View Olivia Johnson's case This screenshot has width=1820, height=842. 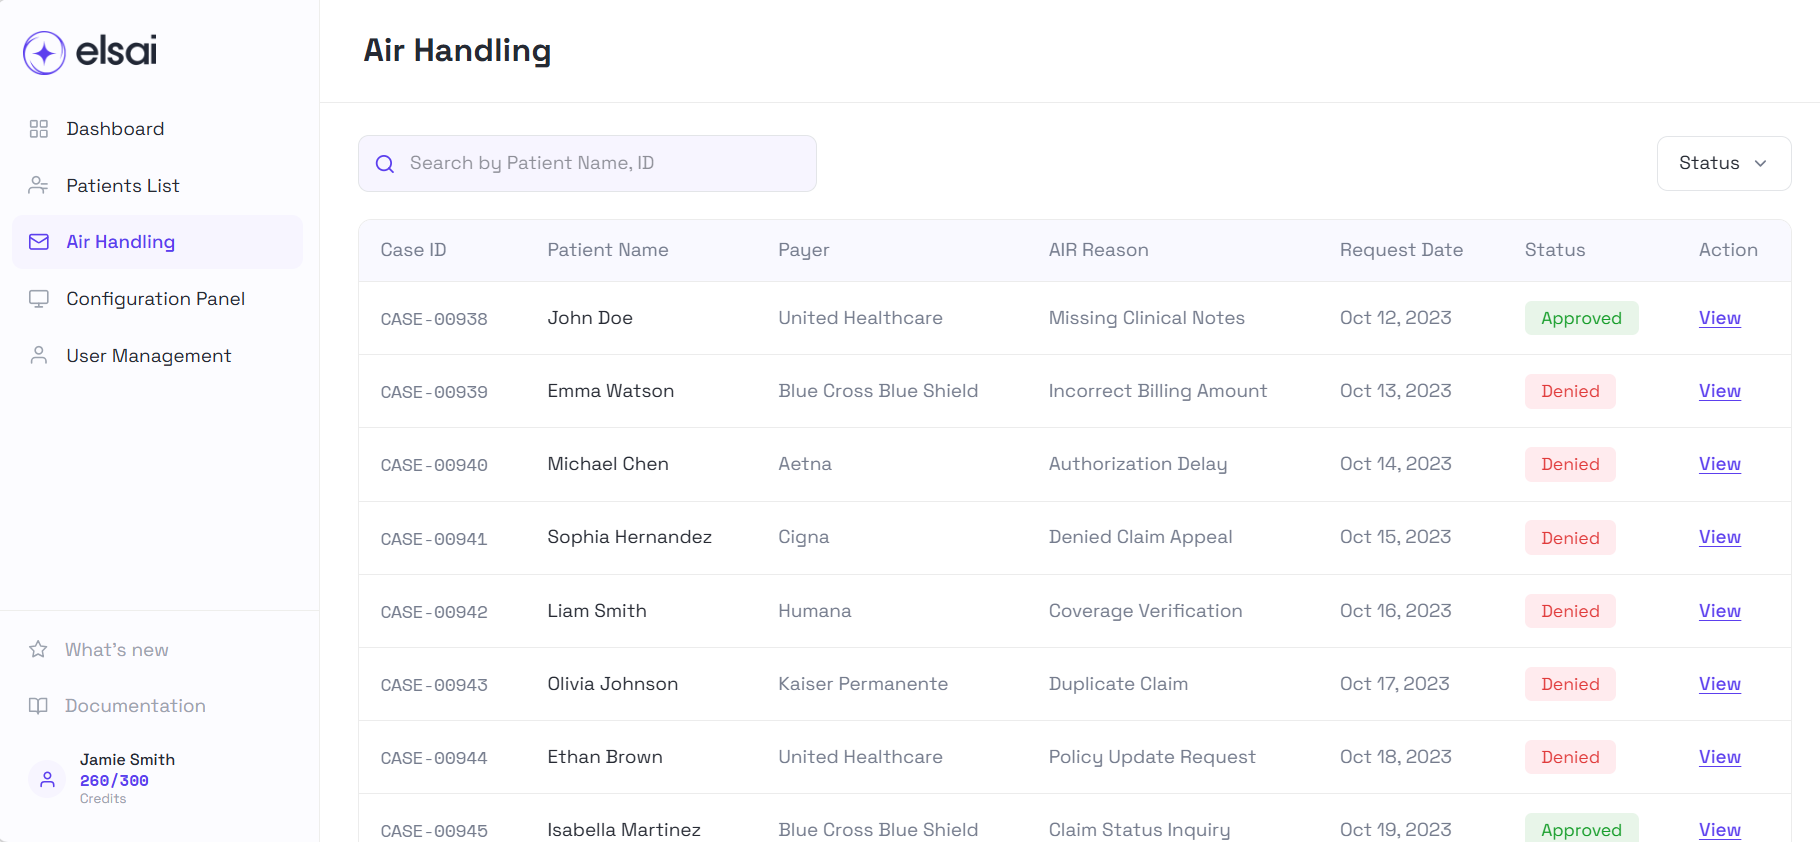(1719, 684)
